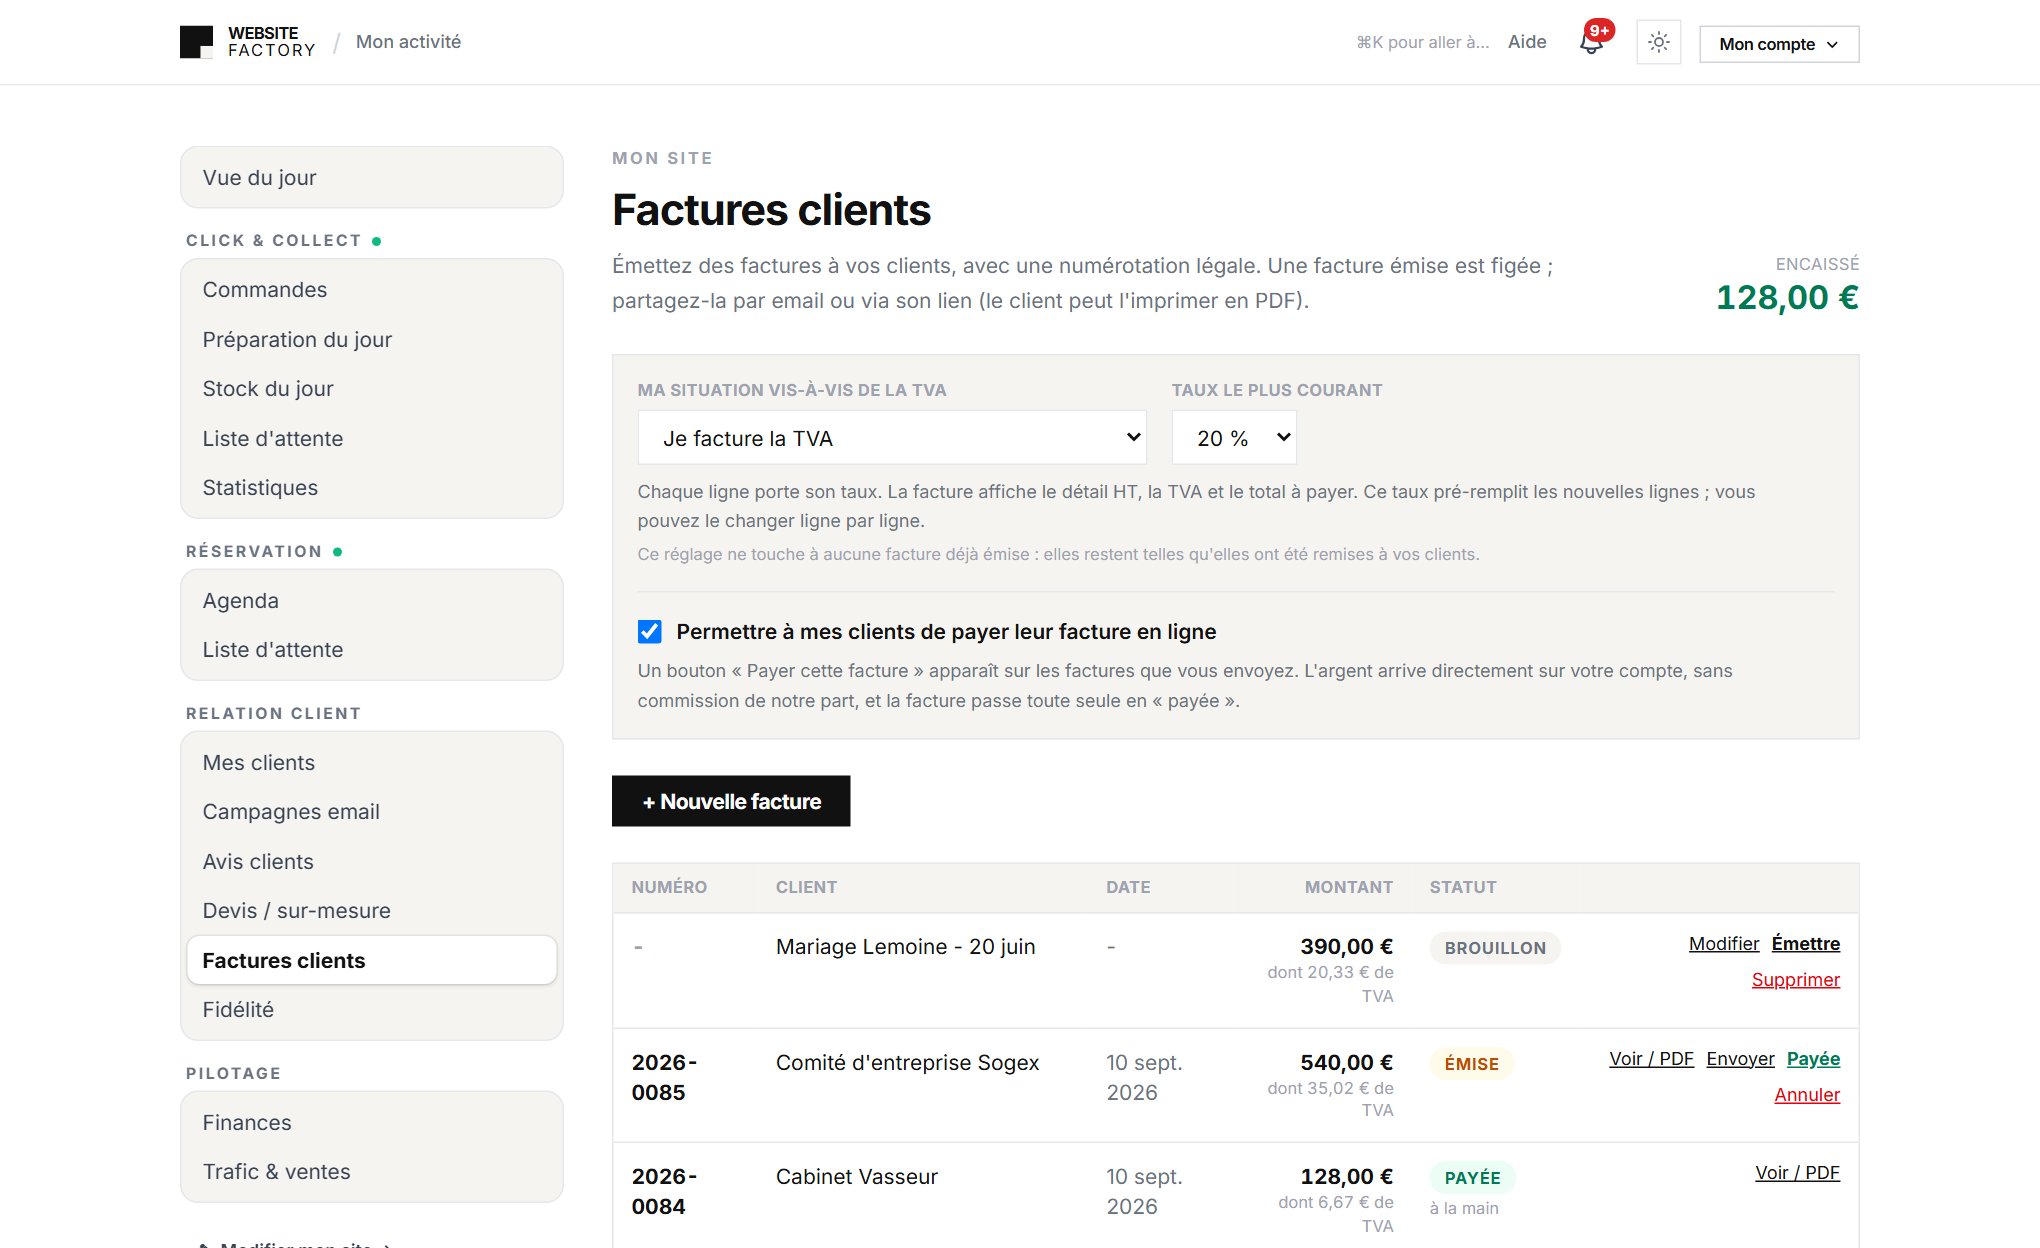The image size is (2040, 1248).
Task: Open Avis clients
Action: [372, 862]
